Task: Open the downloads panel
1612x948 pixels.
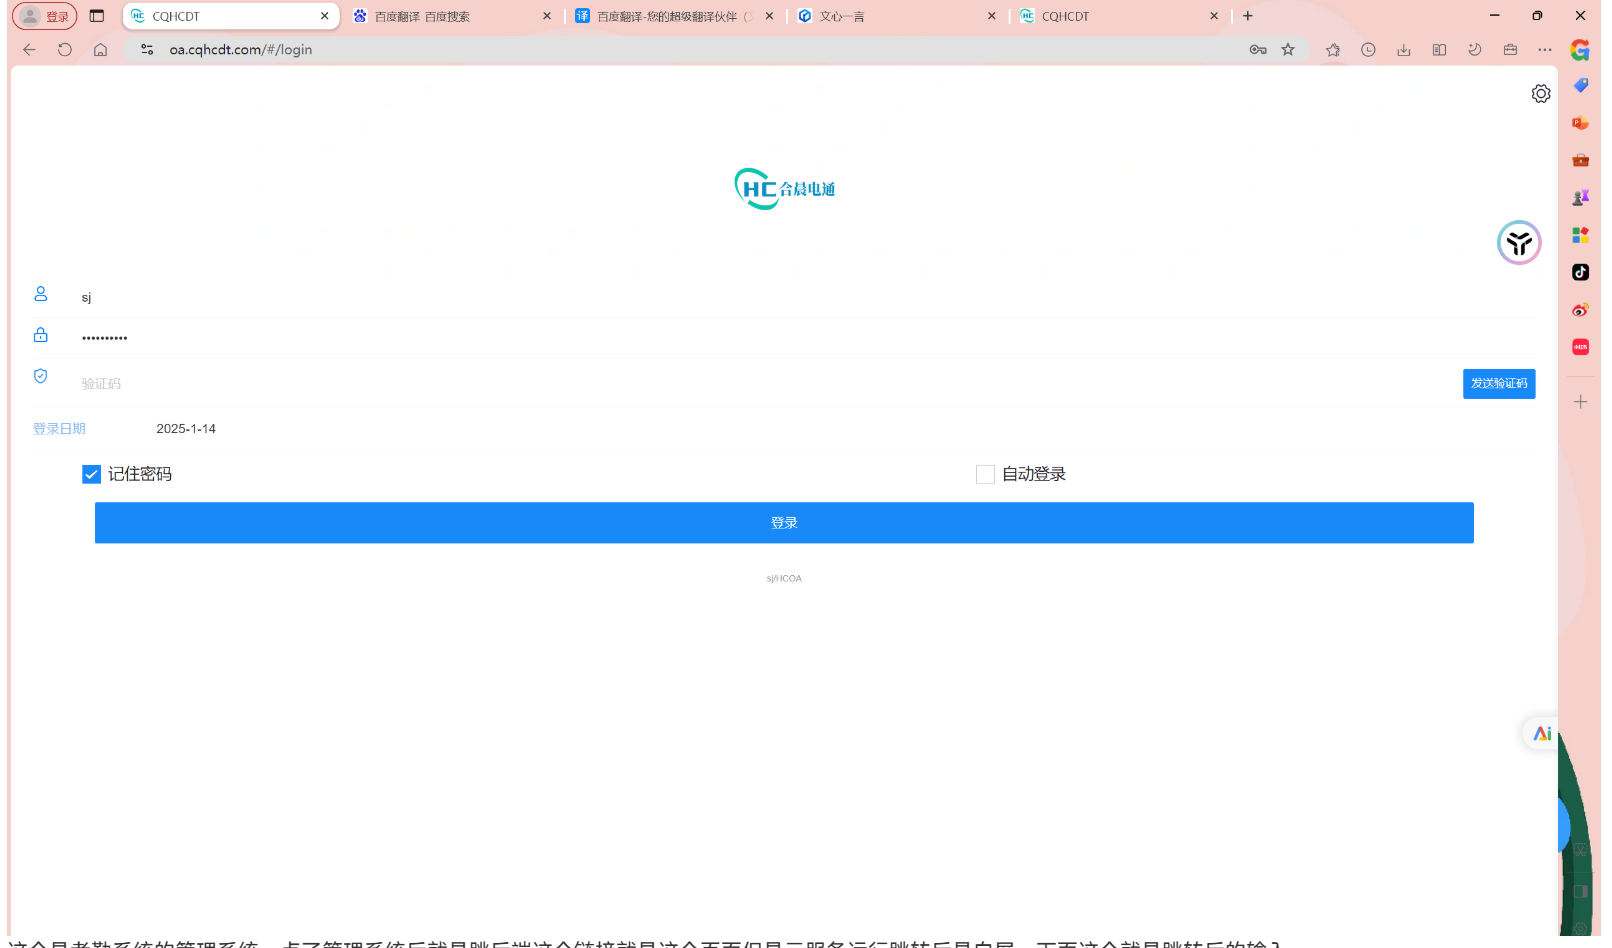Action: click(x=1404, y=50)
